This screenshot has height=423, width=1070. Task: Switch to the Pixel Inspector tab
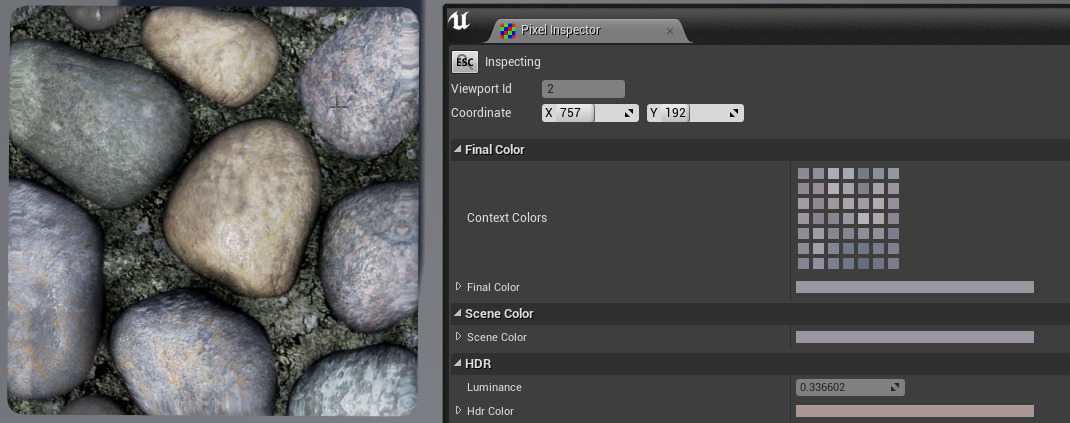point(560,31)
